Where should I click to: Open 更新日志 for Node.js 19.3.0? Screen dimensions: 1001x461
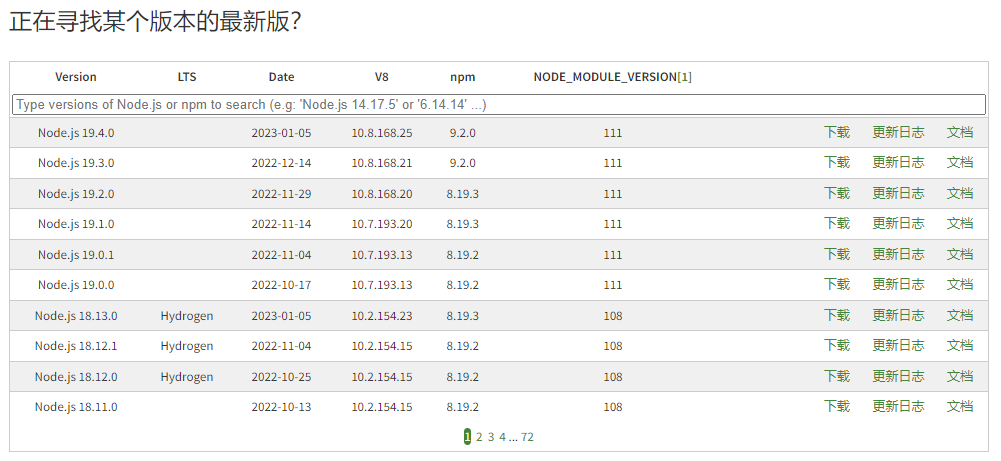898,162
